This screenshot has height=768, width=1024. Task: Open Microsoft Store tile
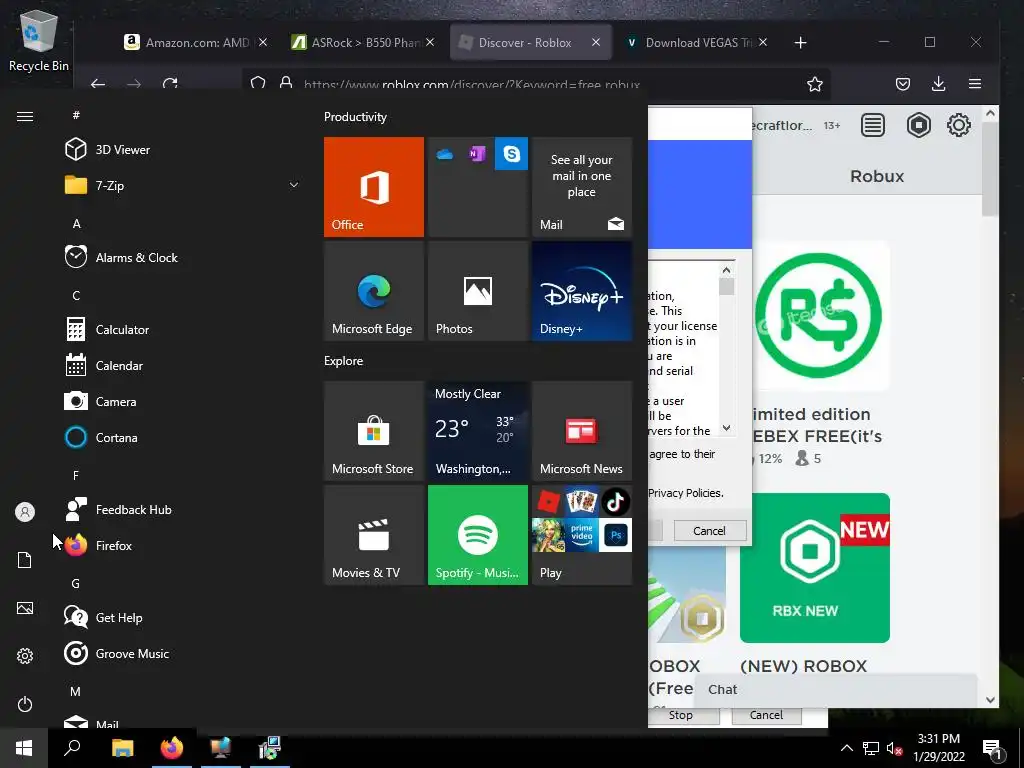tap(374, 430)
